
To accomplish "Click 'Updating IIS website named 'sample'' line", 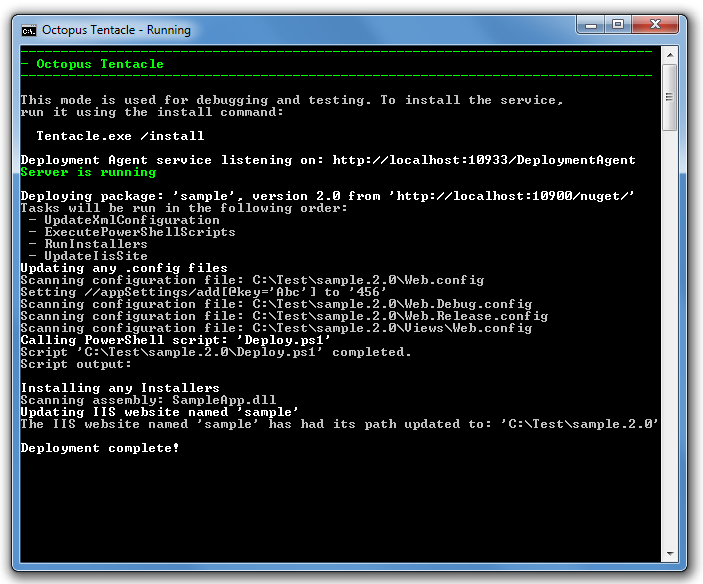I will (x=160, y=412).
